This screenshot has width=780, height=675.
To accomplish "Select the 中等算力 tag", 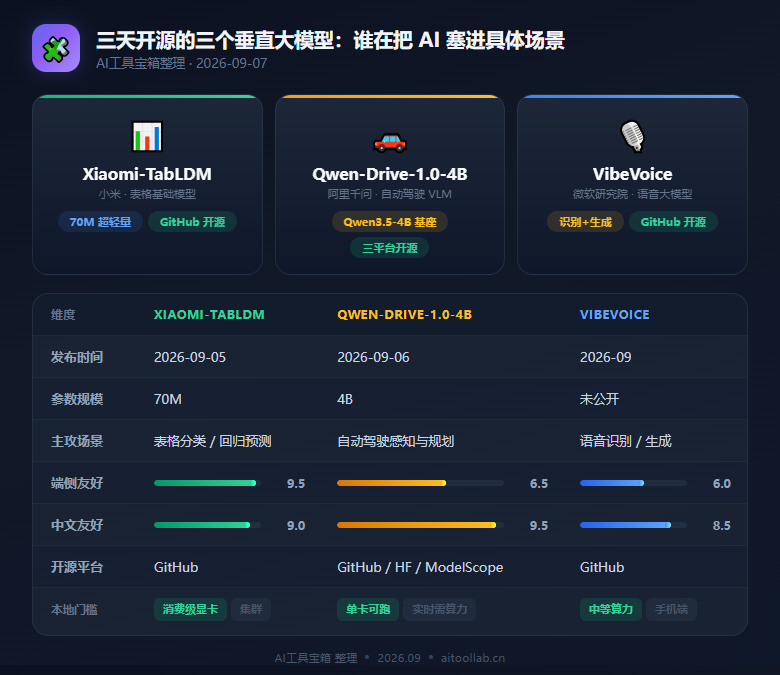I will [611, 609].
